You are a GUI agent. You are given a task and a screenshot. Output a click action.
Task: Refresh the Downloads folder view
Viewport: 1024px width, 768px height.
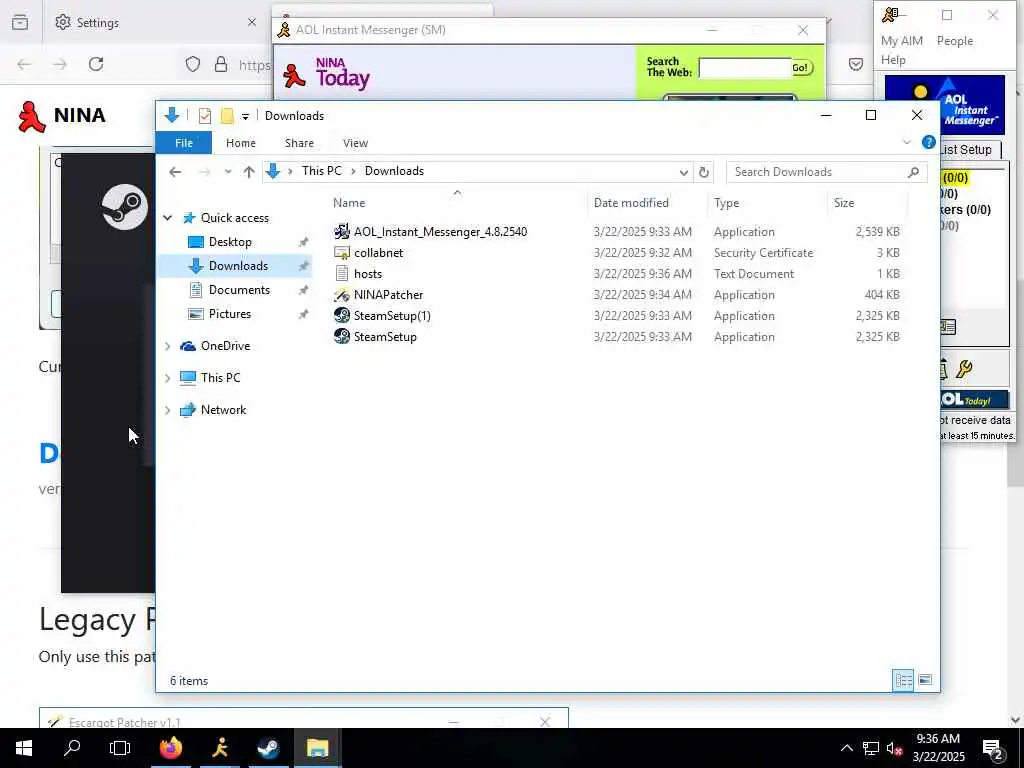point(703,172)
